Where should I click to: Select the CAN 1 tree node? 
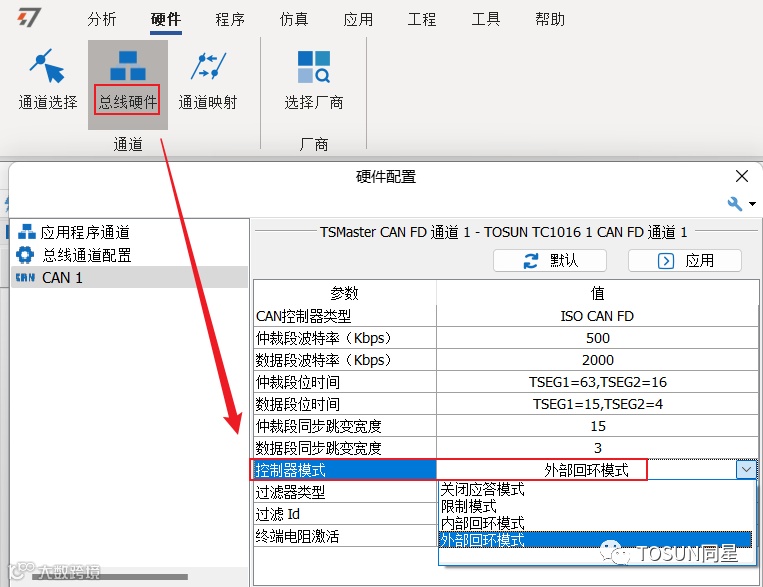coord(129,277)
